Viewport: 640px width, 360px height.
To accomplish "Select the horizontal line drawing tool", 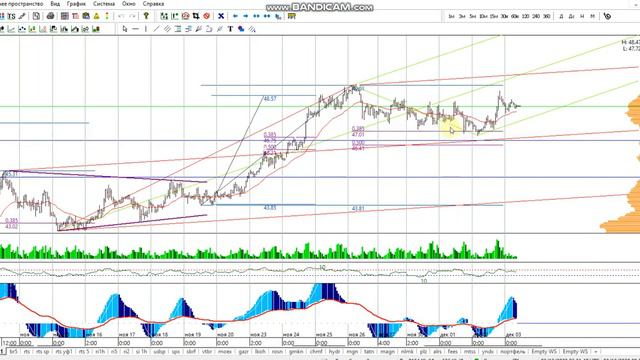I will coord(135,29).
